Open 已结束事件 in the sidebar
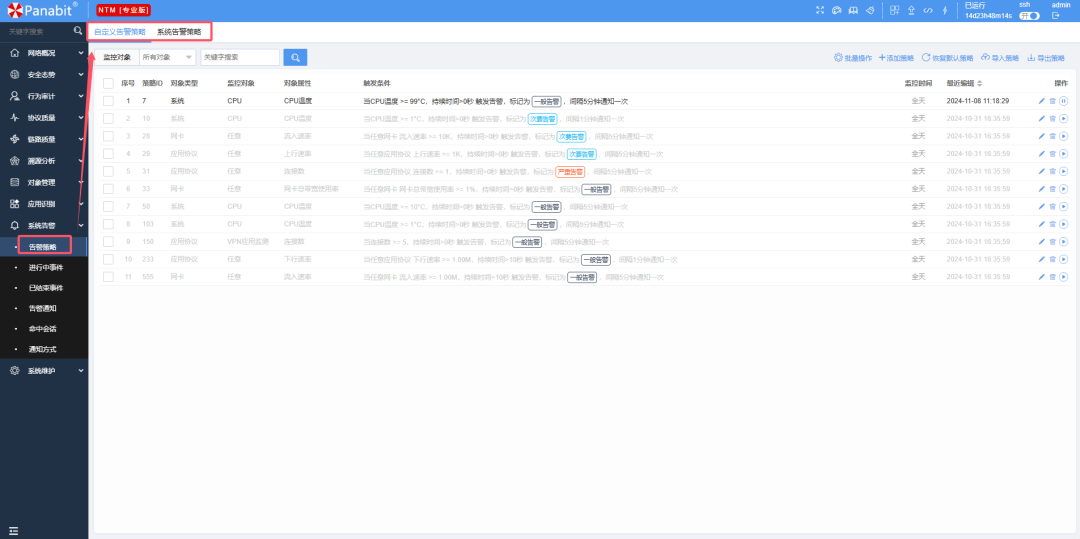This screenshot has height=539, width=1080. pyautogui.click(x=44, y=288)
